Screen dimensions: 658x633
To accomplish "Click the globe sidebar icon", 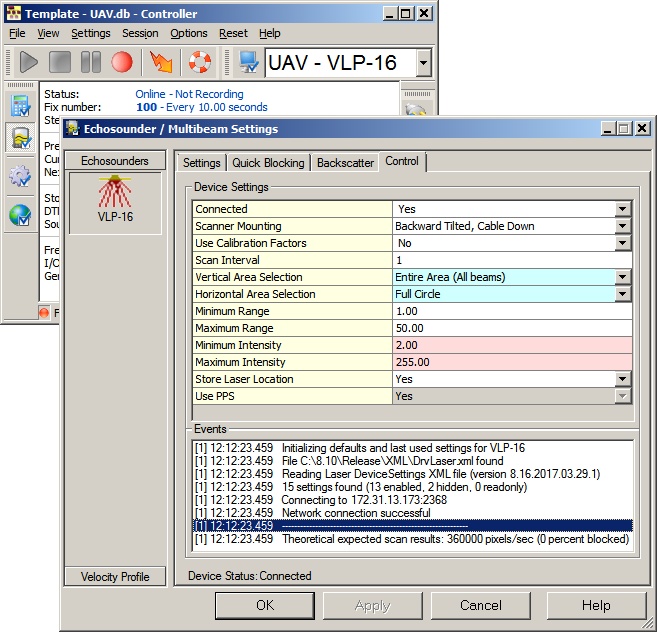I will (x=20, y=214).
